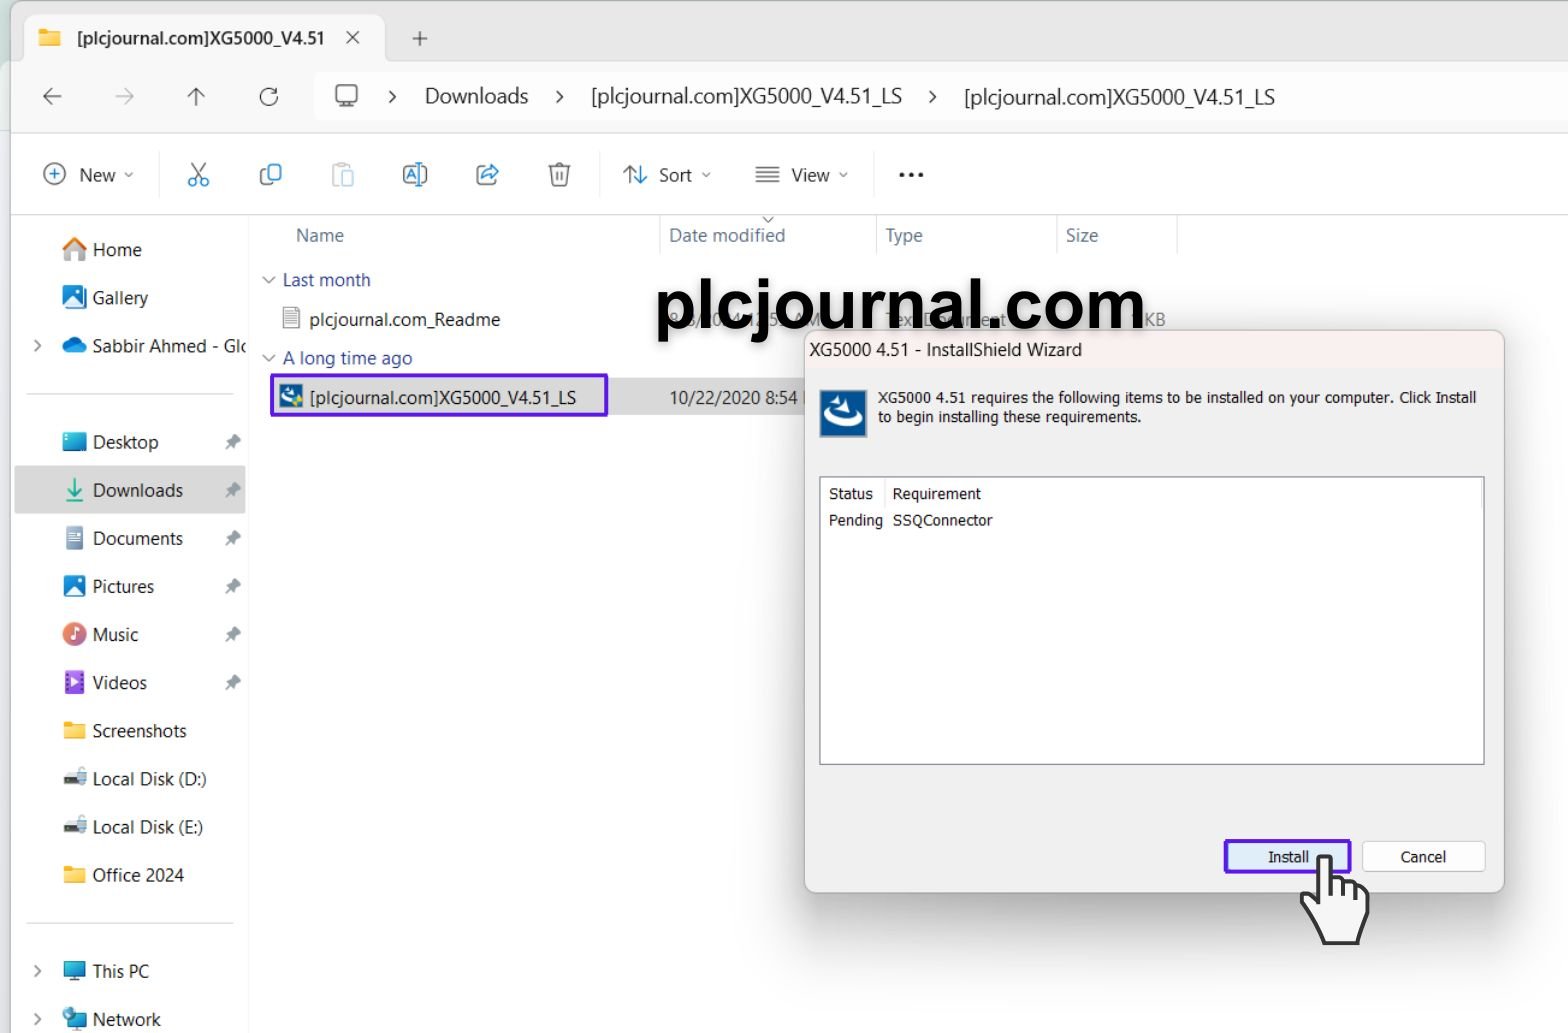Sort files by the Name column

coord(320,236)
